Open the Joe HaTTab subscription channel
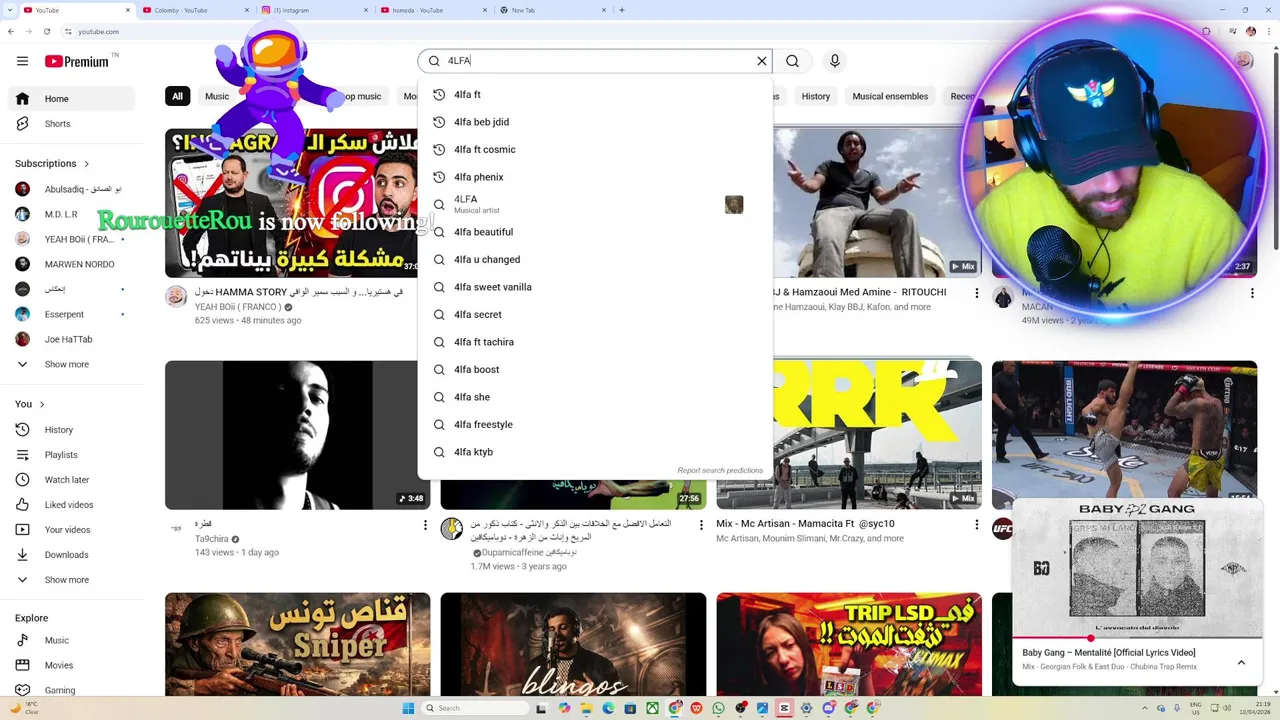1280x720 pixels. (71, 340)
